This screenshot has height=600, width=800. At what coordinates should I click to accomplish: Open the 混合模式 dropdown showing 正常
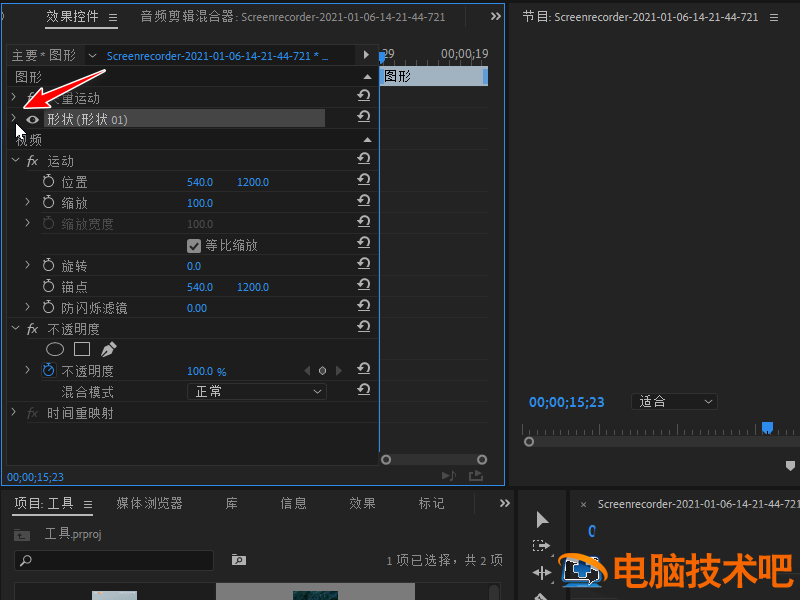pos(256,392)
